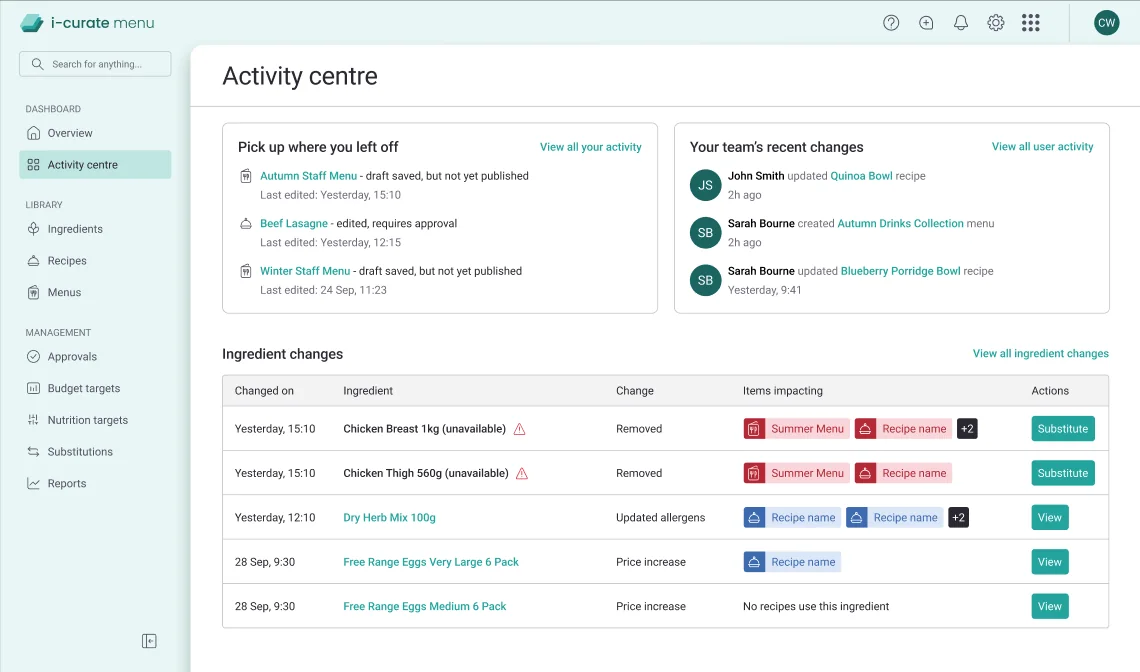Image resolution: width=1140 pixels, height=672 pixels.
Task: Click the magnifier icon in search box
Action: [37, 64]
